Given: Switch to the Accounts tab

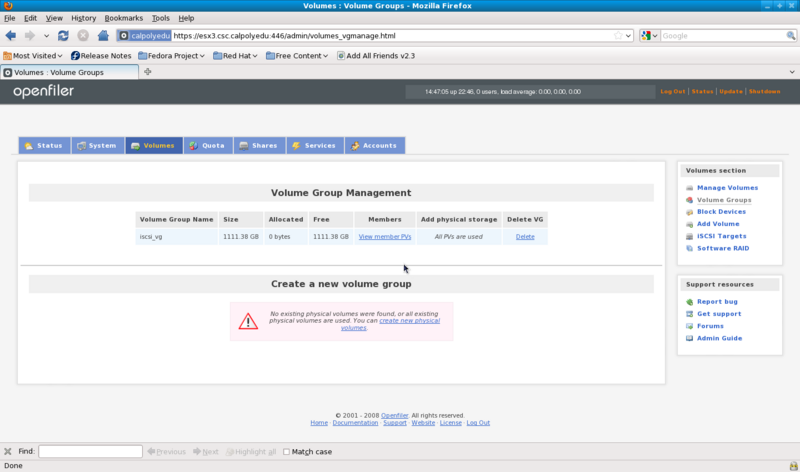Looking at the screenshot, I should 374,145.
